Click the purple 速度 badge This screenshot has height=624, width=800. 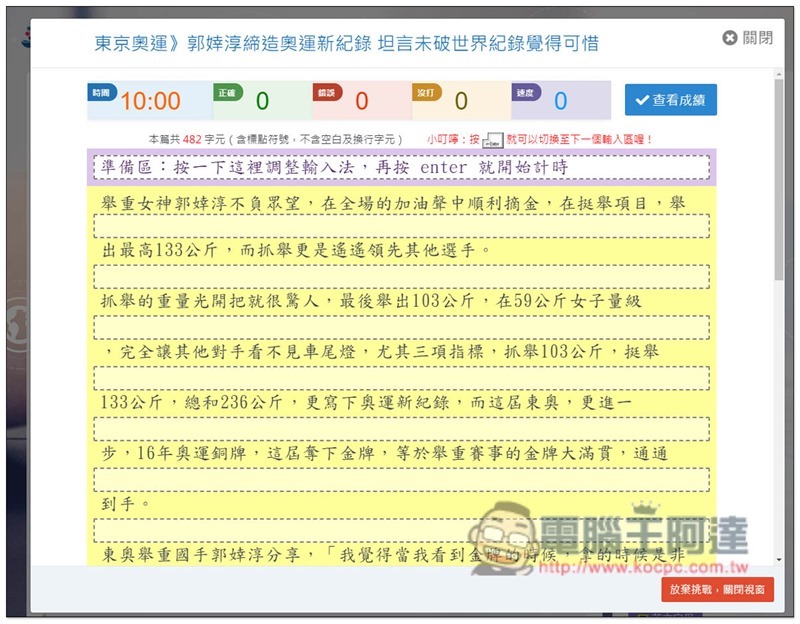point(526,92)
